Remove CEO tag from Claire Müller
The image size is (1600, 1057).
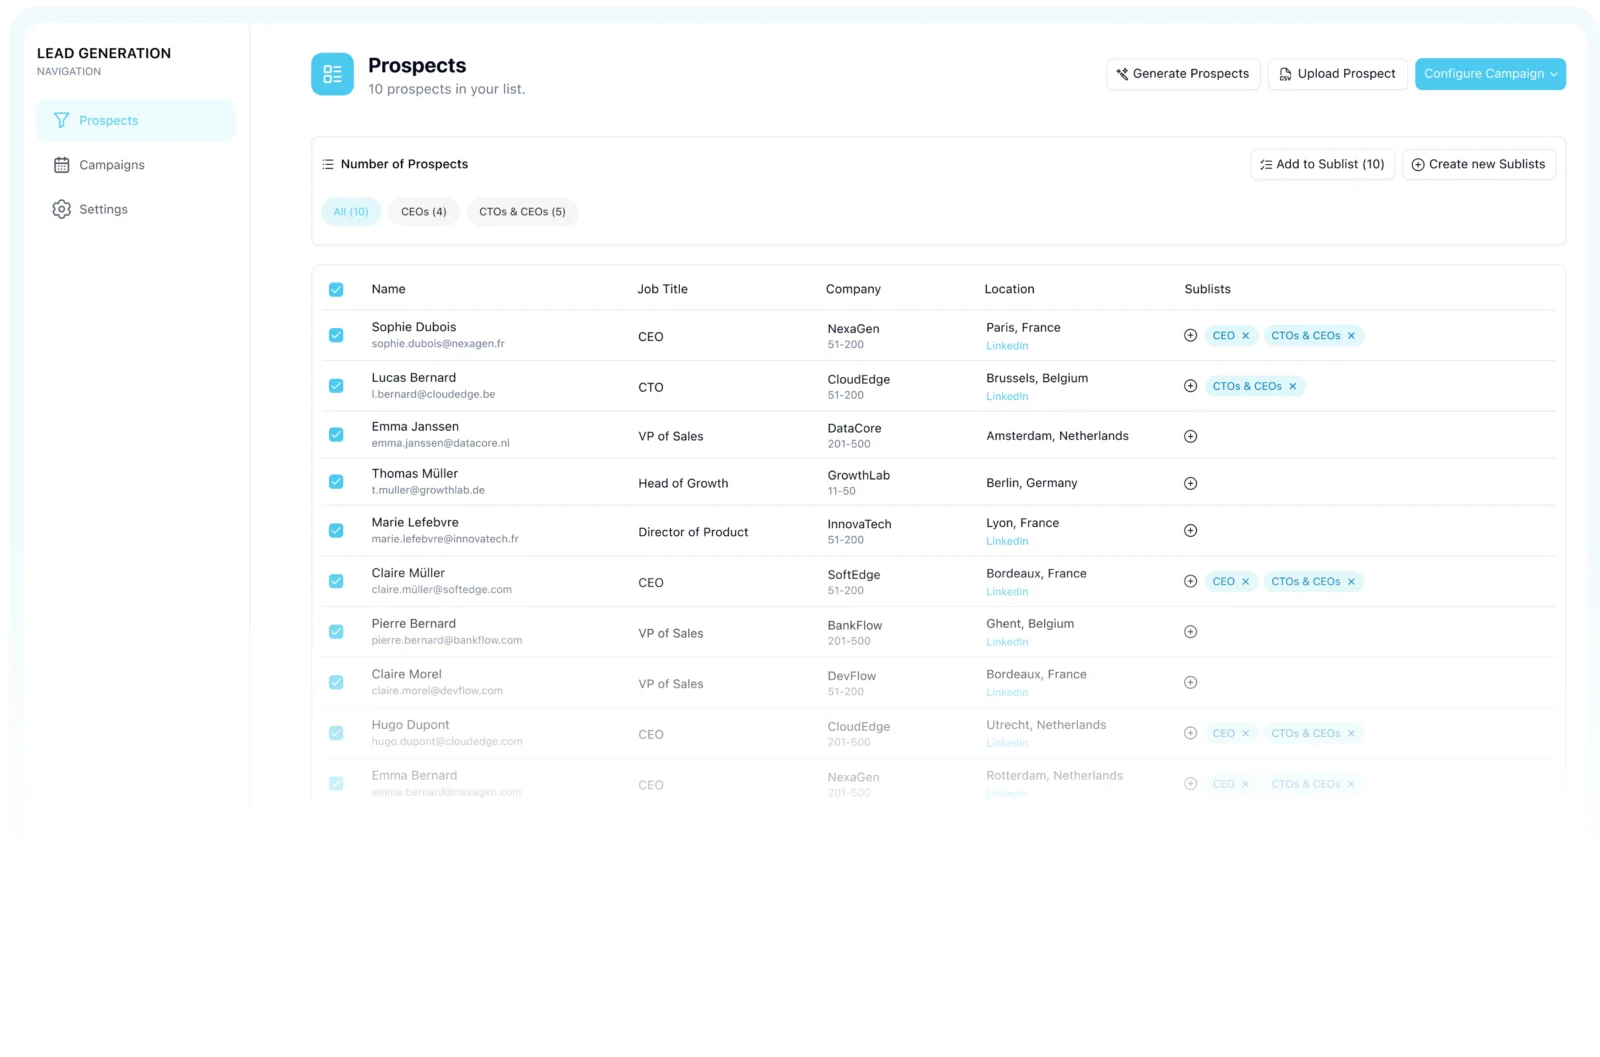pyautogui.click(x=1245, y=582)
